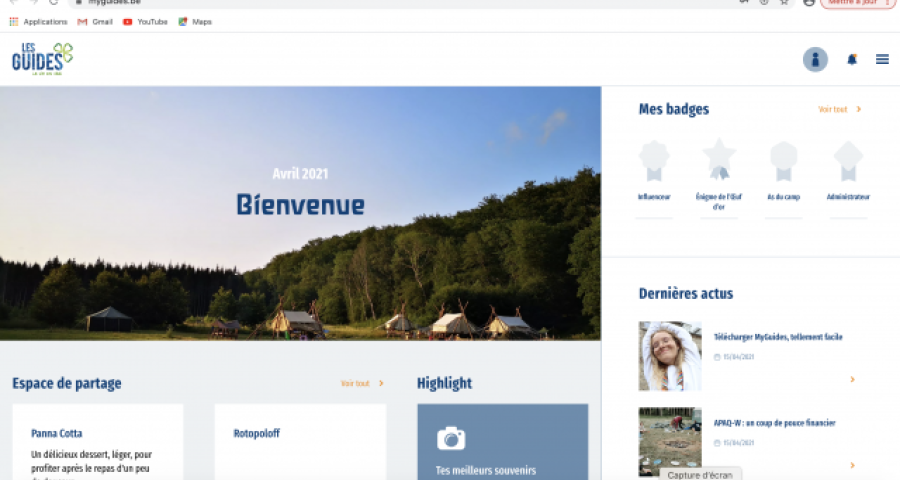Viewport: 900px width, 480px height.
Task: Open the Panna Cotta share card
Action: (98, 442)
